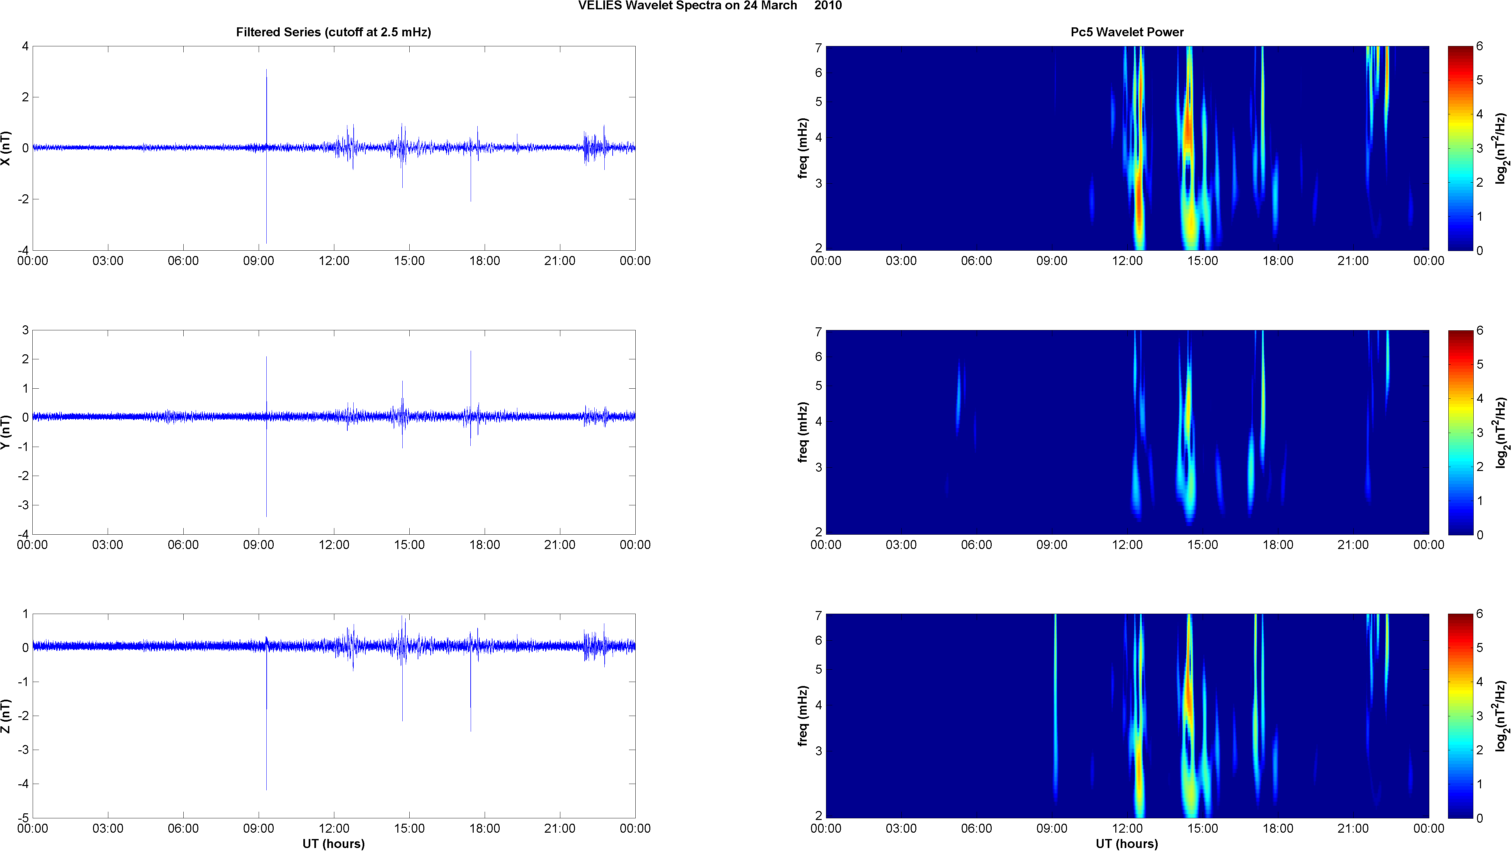Click "log2(nT²/Hz)" label of Y wavelet colorbar
Viewport: 1511px width, 851px height.
click(x=1501, y=432)
